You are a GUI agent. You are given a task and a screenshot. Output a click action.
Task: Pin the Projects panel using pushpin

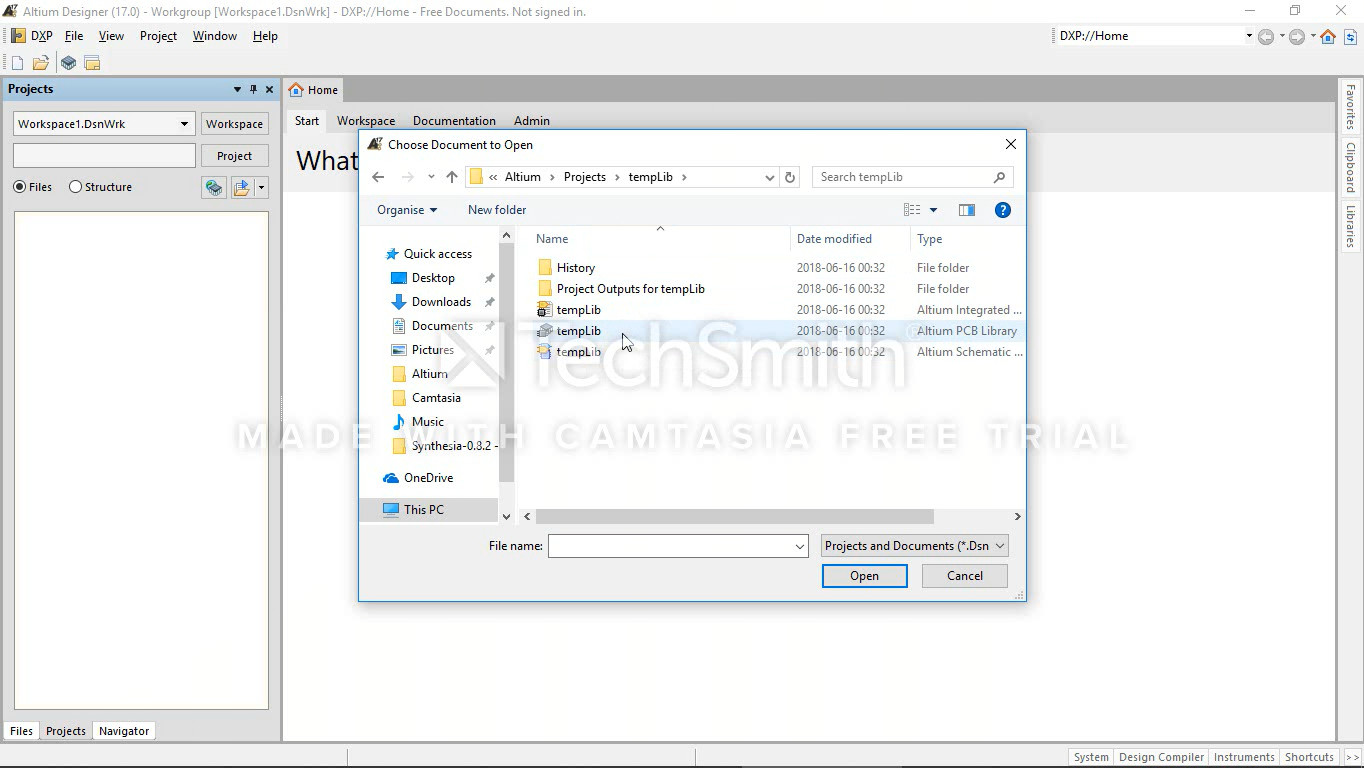253,89
